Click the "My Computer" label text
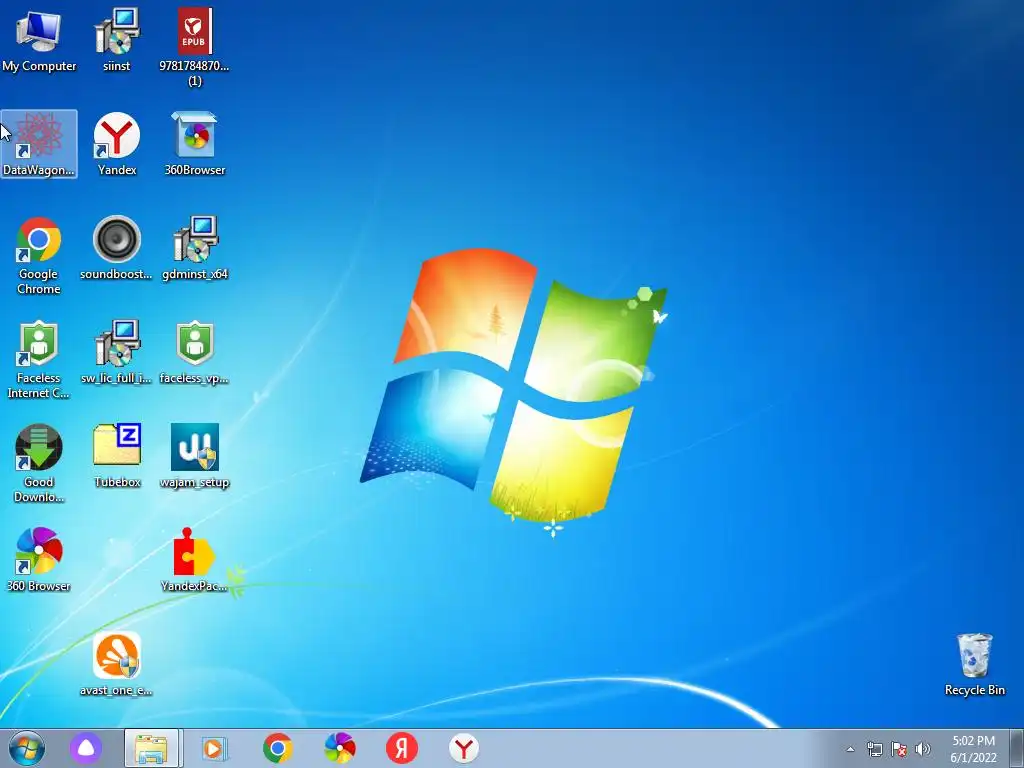The height and width of the screenshot is (768, 1024). 39,66
